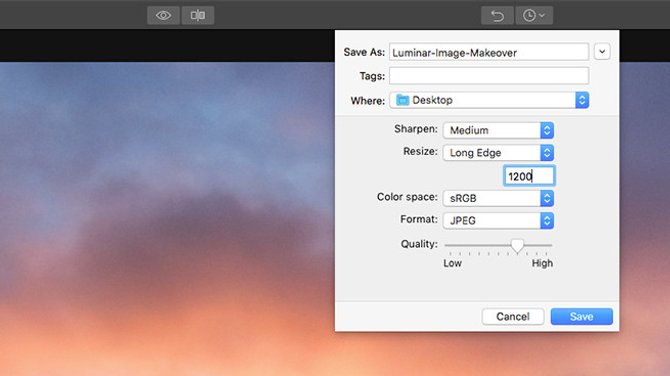The width and height of the screenshot is (670, 376).
Task: Click the blue Save button
Action: [x=582, y=317]
